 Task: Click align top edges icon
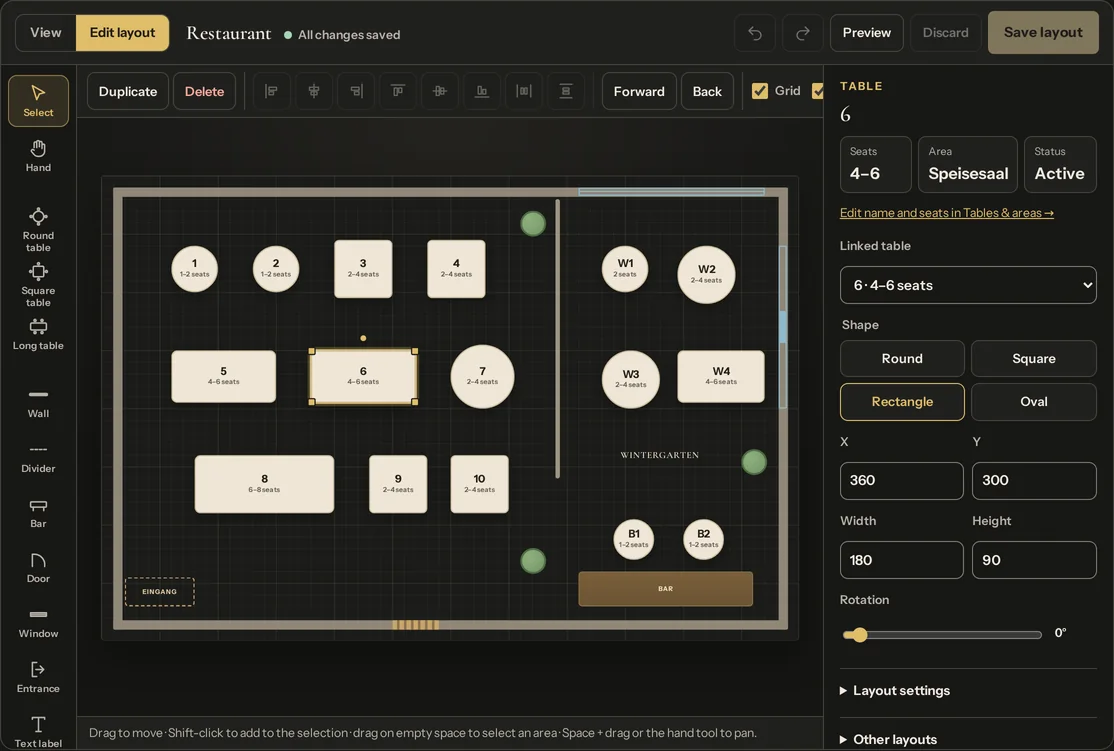coord(398,91)
